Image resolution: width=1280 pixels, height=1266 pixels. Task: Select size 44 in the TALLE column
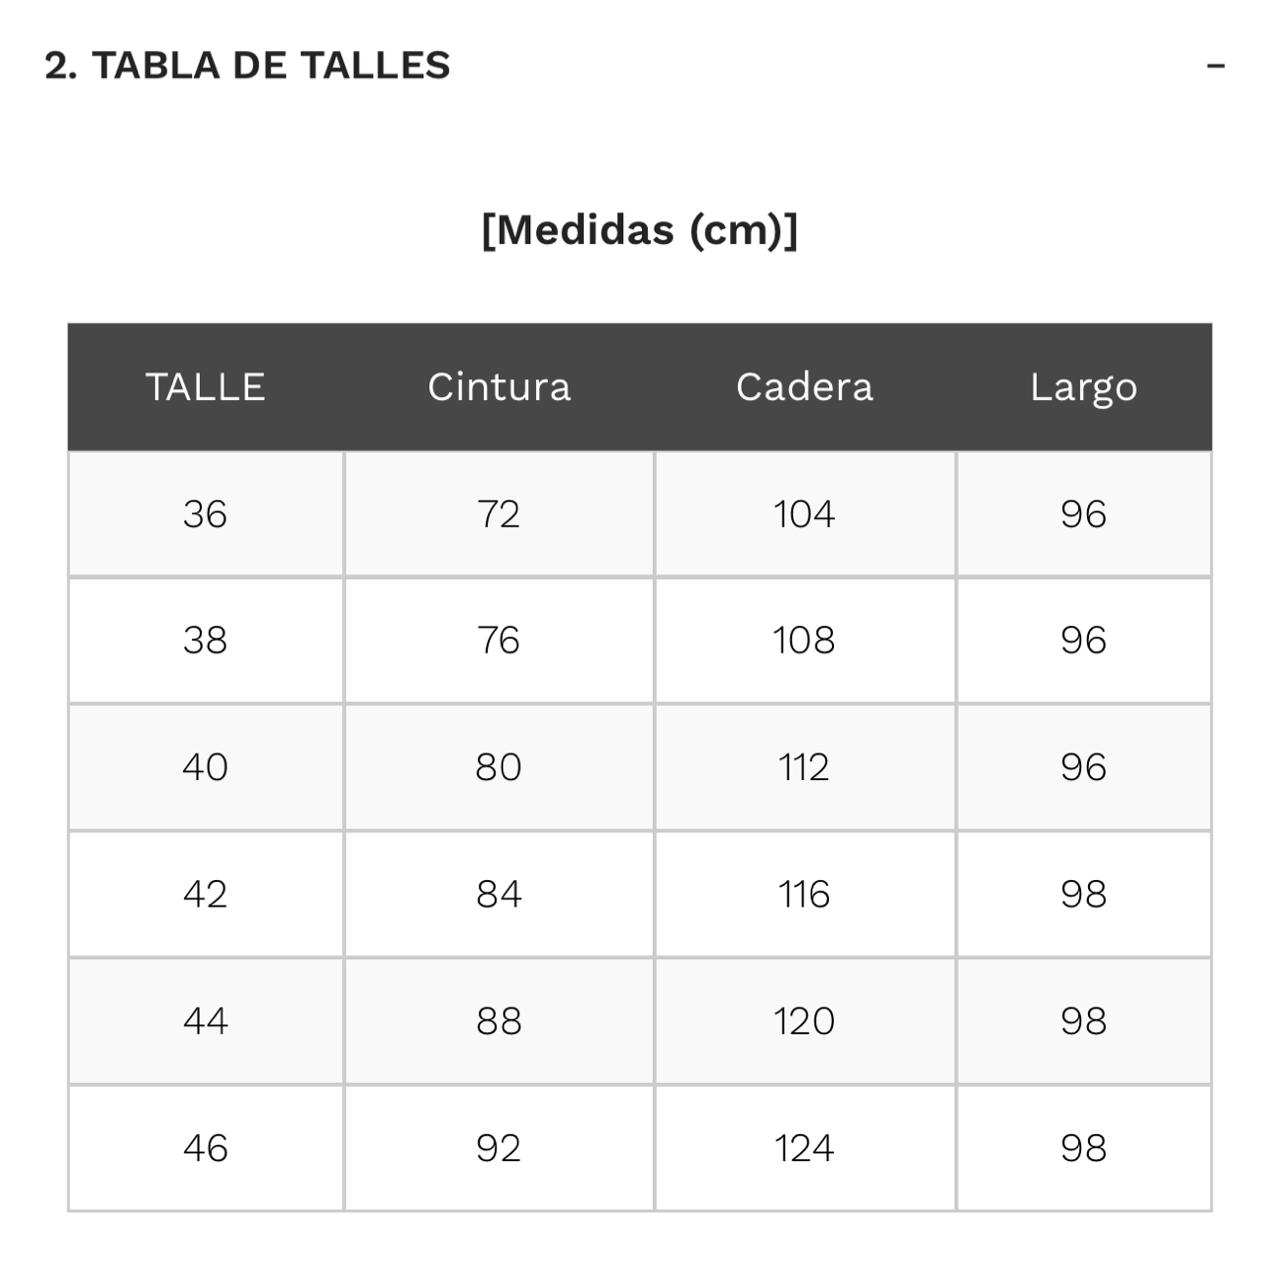coord(205,1021)
